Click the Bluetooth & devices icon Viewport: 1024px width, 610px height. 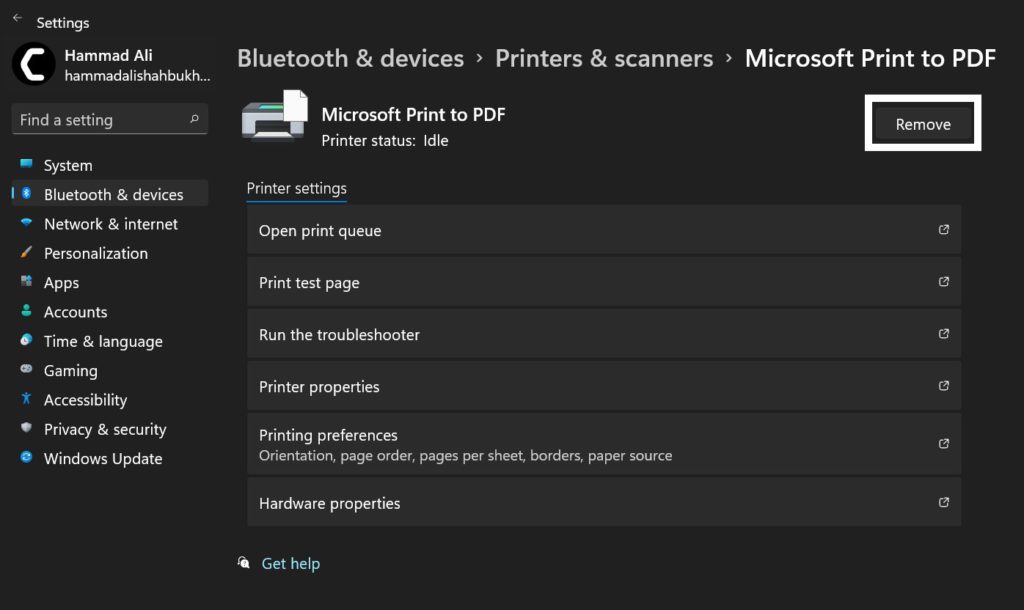click(x=26, y=194)
